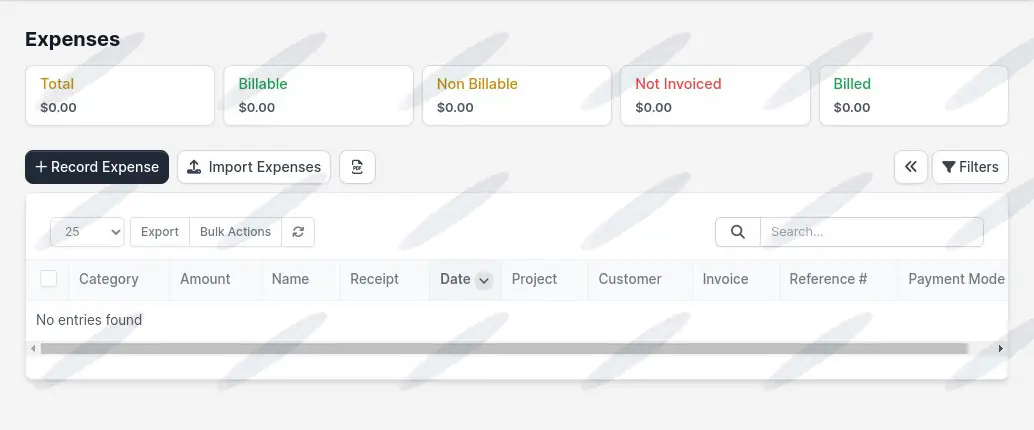The image size is (1034, 430).
Task: Click the Export table button
Action: [160, 232]
